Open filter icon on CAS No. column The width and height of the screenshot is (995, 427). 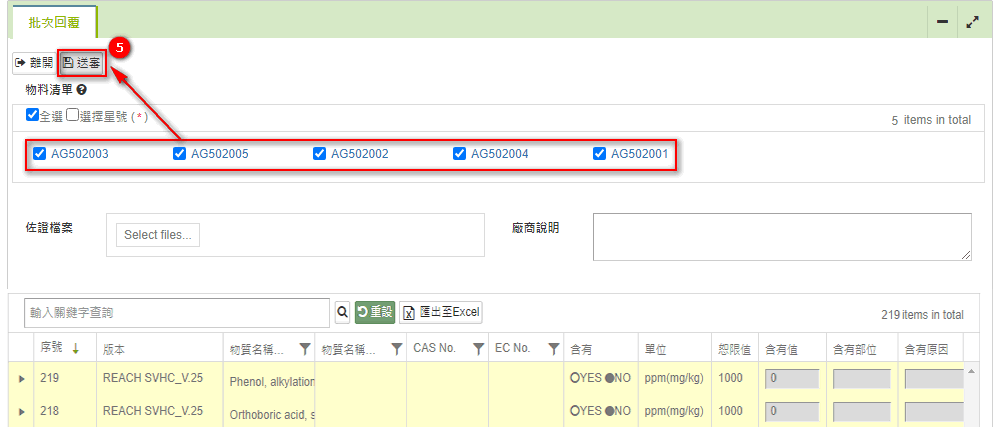coord(476,349)
